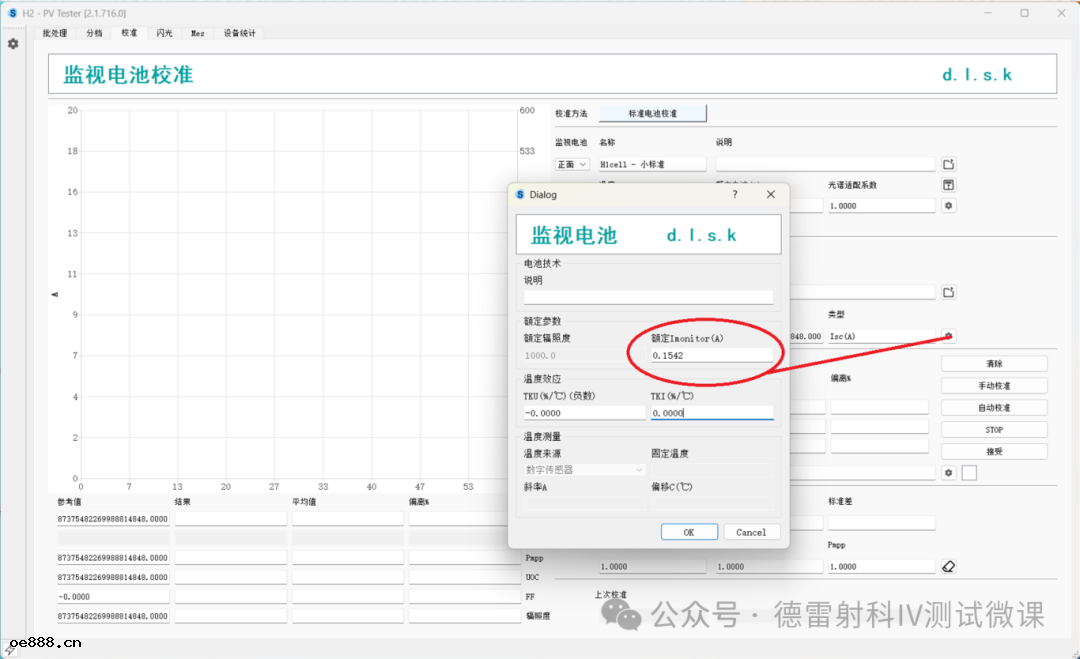Click the dialog help question mark
Viewport: 1080px width, 659px height.
click(735, 195)
